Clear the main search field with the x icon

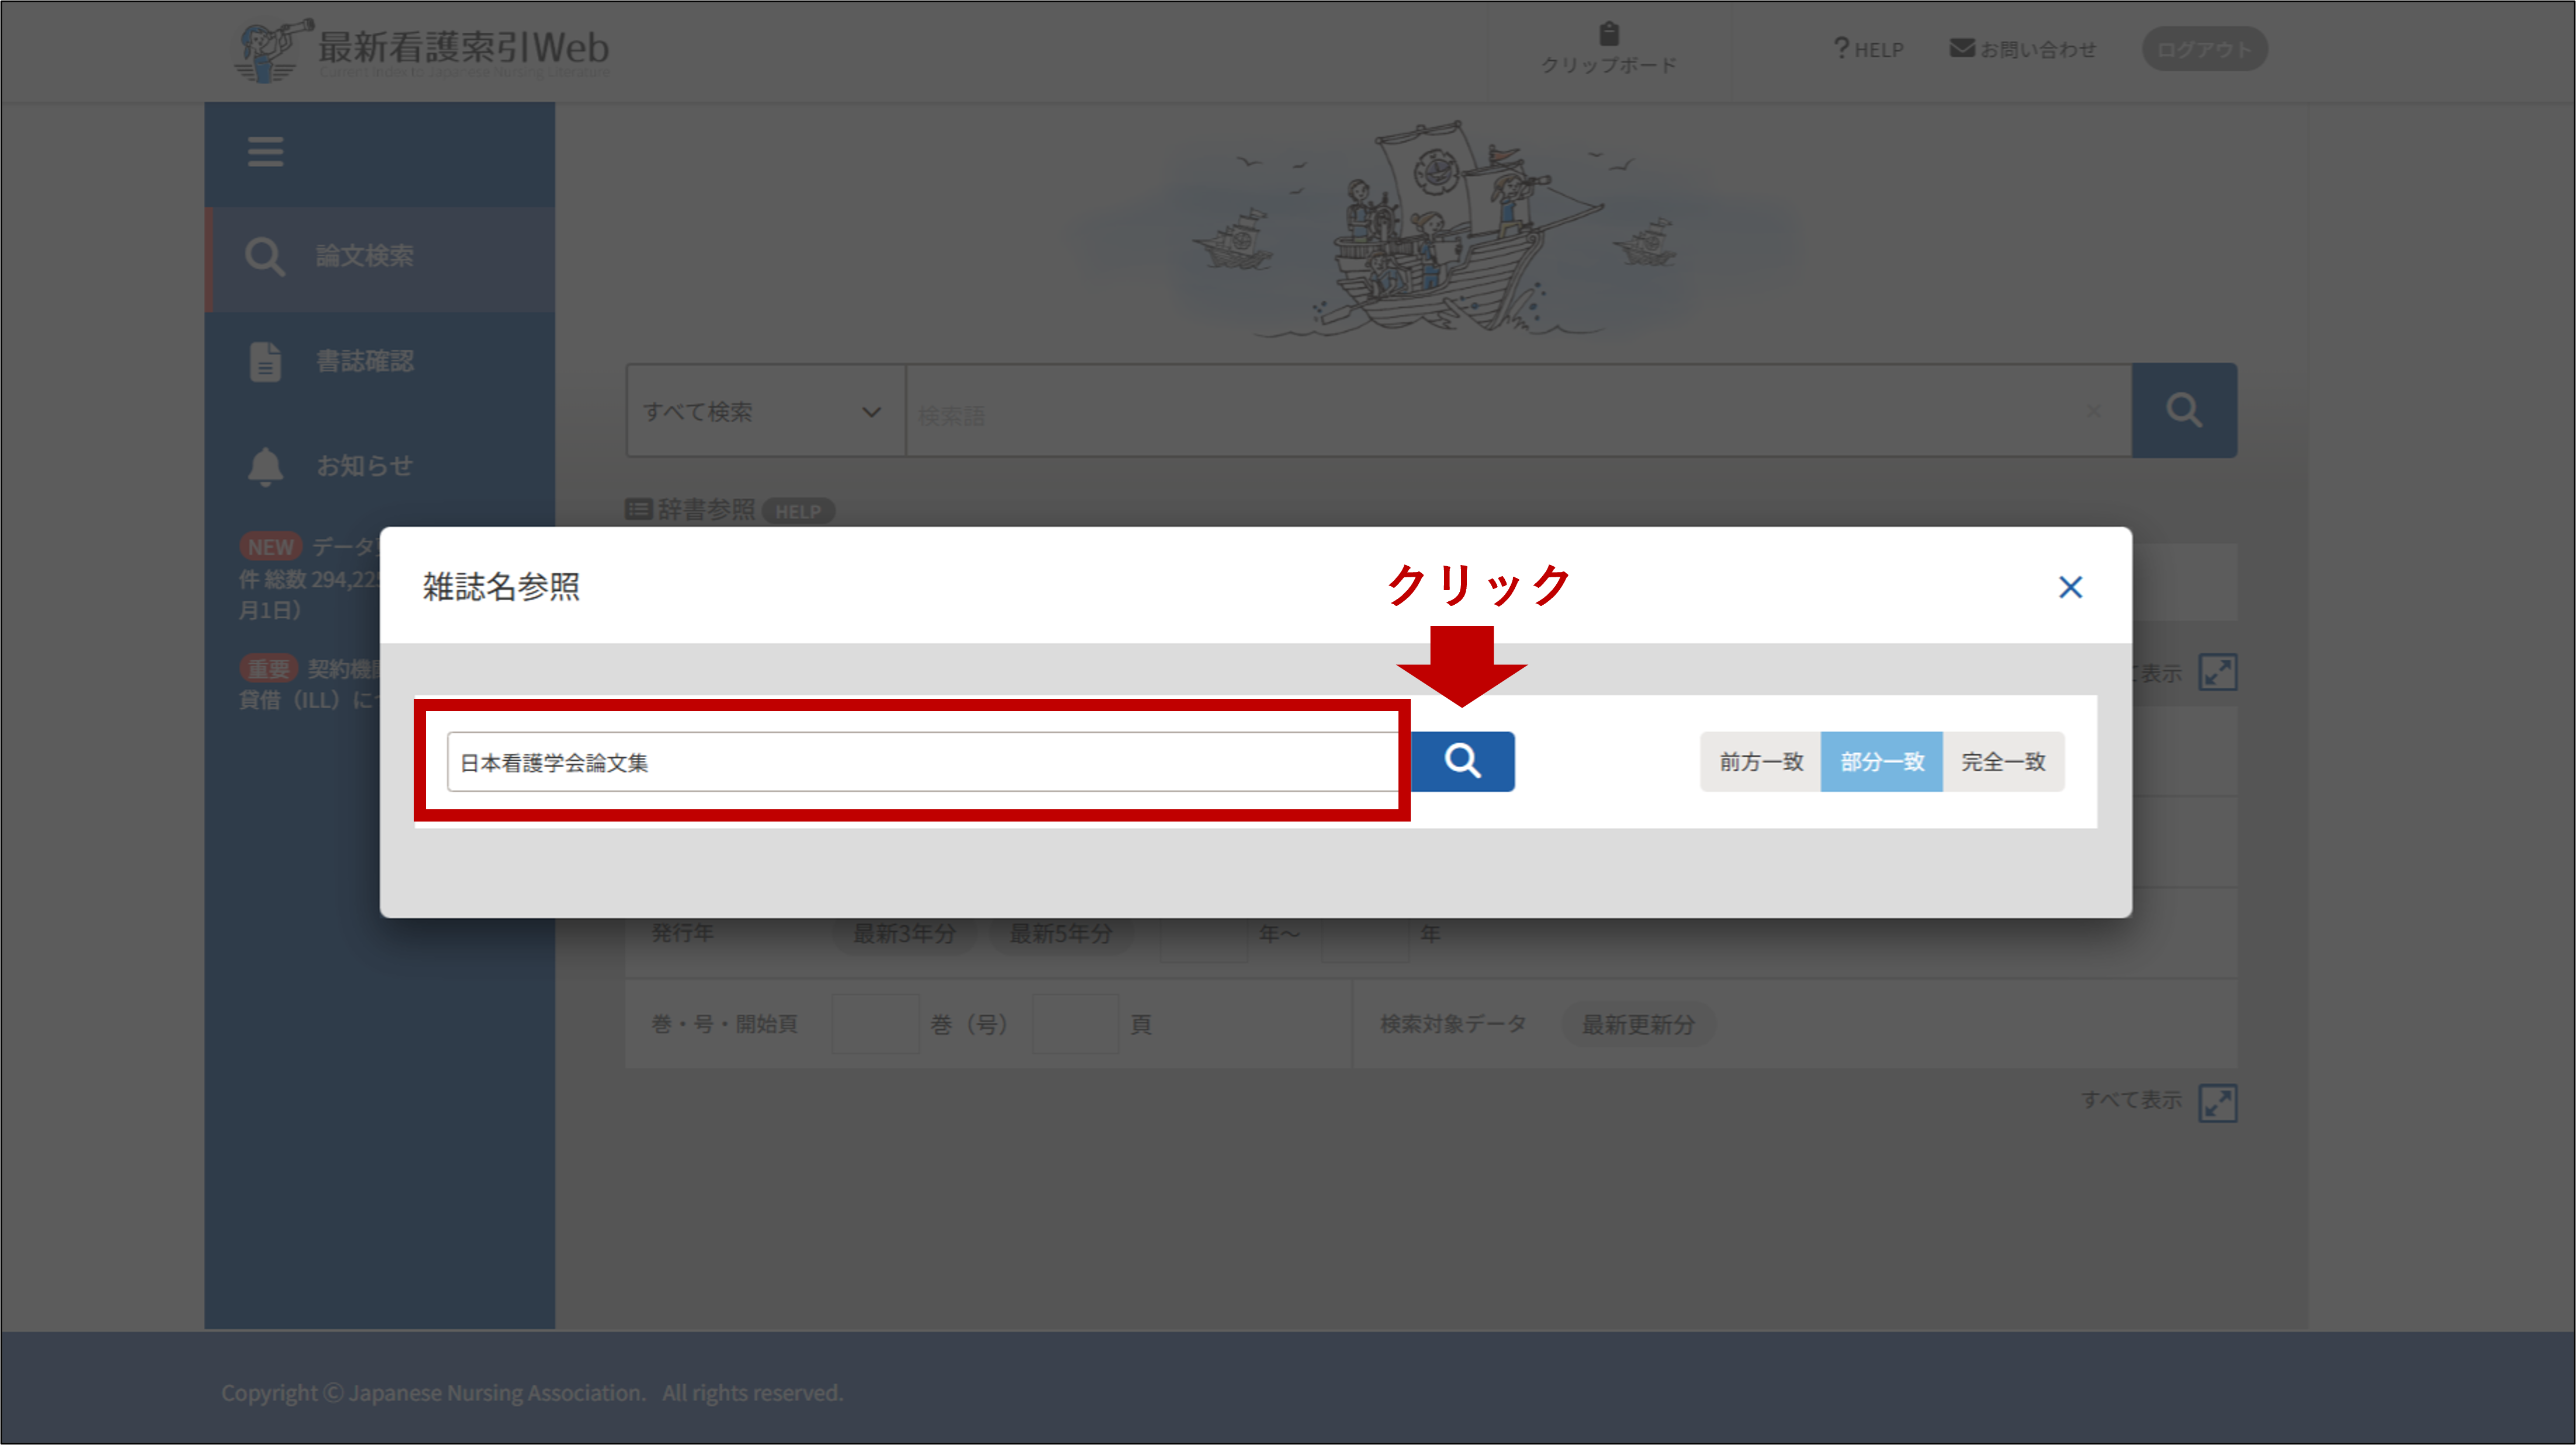tap(2094, 411)
